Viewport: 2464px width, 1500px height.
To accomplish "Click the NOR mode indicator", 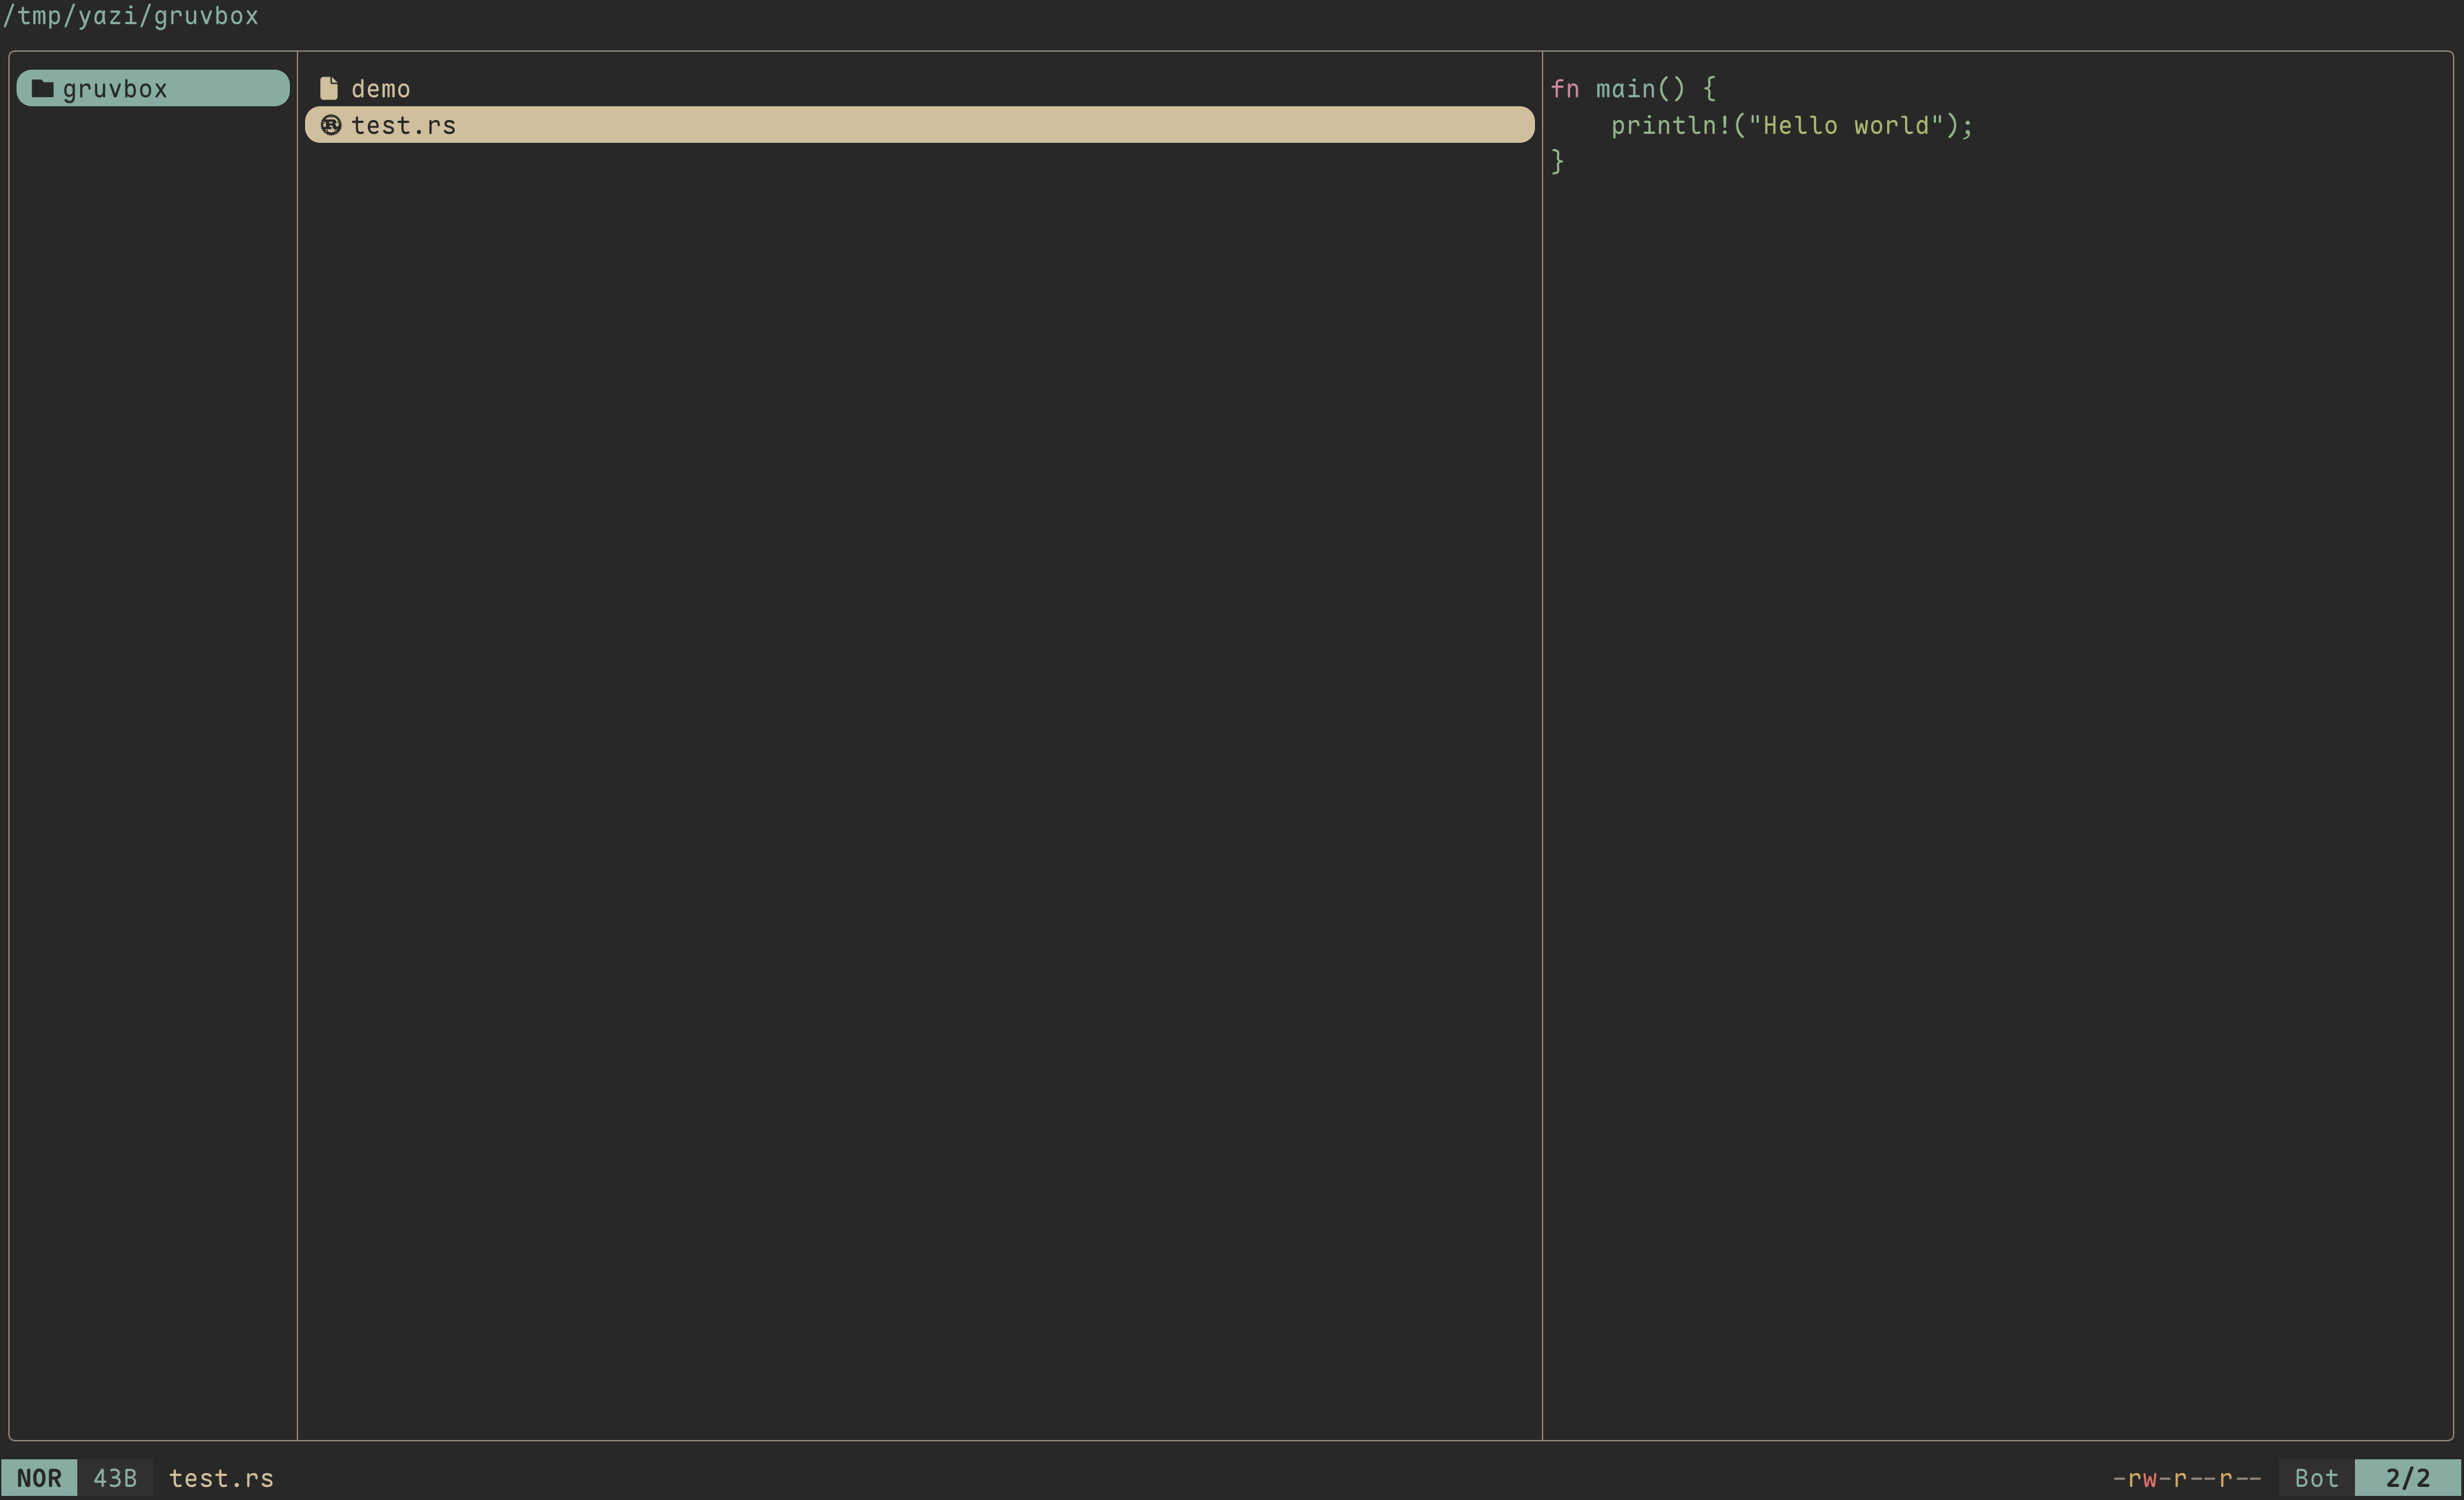I will 39,1478.
